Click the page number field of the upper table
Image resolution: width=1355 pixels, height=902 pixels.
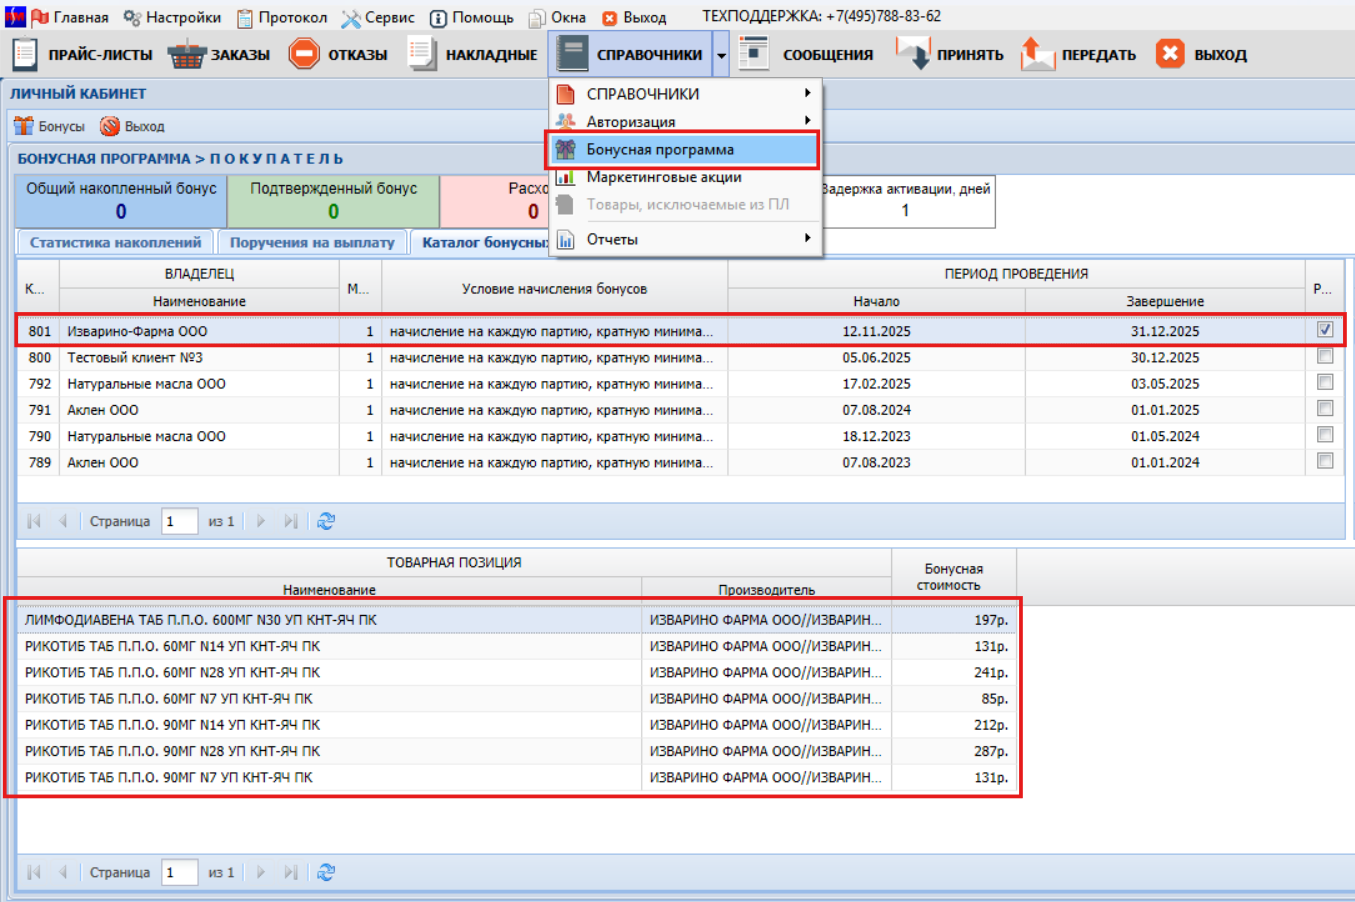pos(179,521)
